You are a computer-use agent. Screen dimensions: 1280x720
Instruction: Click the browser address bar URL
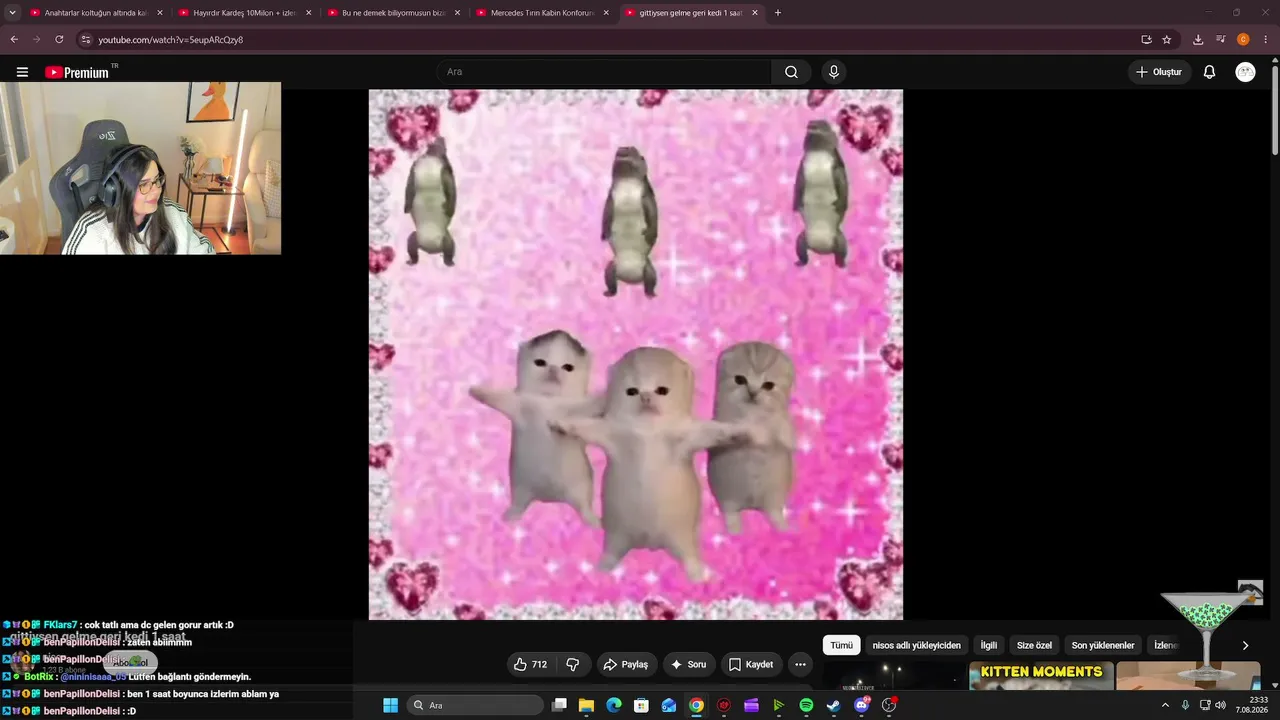click(171, 40)
